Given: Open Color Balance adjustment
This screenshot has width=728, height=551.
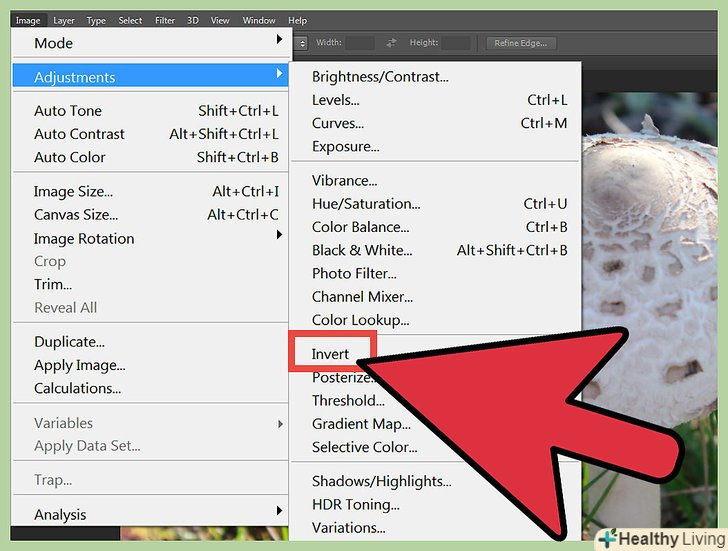Looking at the screenshot, I should click(436, 227).
